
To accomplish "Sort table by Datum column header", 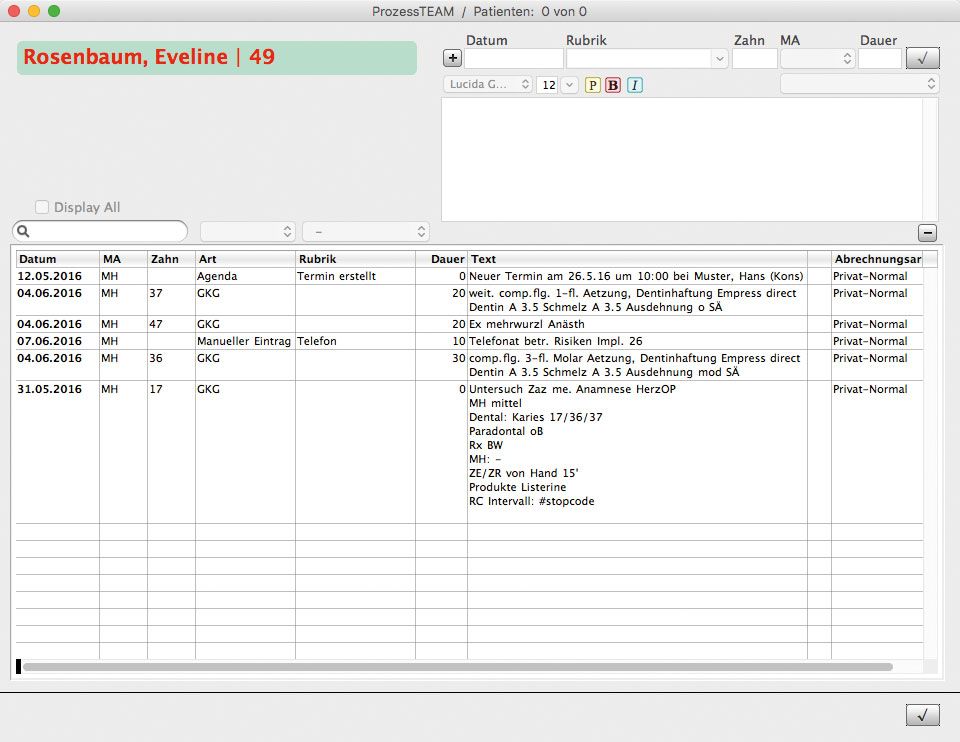I will [x=57, y=259].
